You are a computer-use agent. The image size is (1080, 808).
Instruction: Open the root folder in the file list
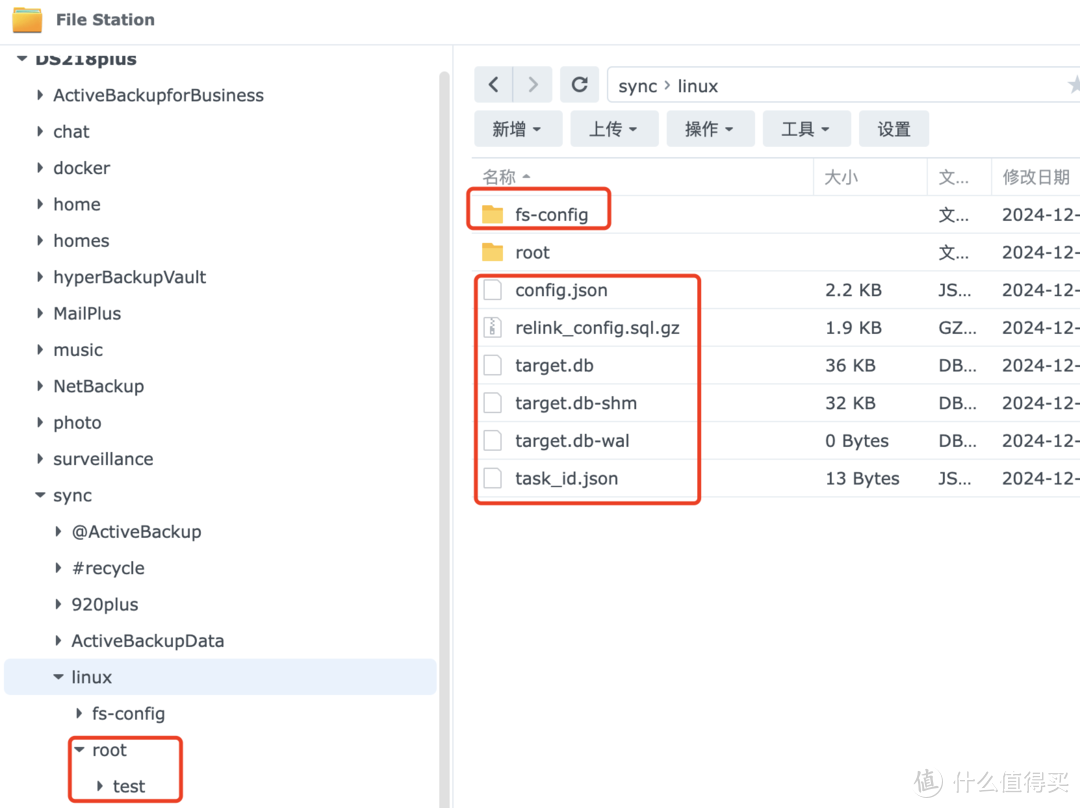point(533,252)
